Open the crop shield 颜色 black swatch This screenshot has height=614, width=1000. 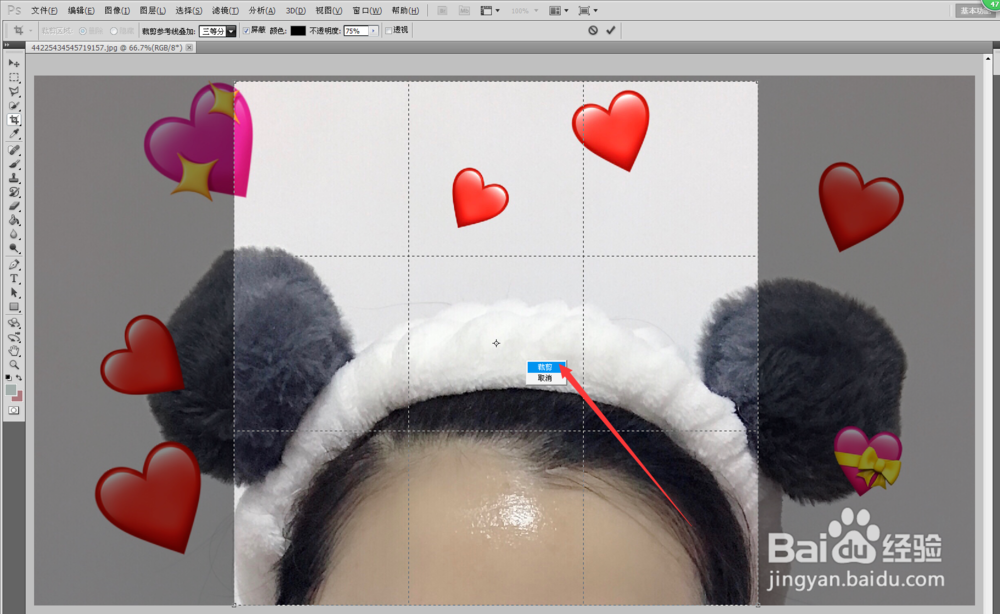pos(298,31)
